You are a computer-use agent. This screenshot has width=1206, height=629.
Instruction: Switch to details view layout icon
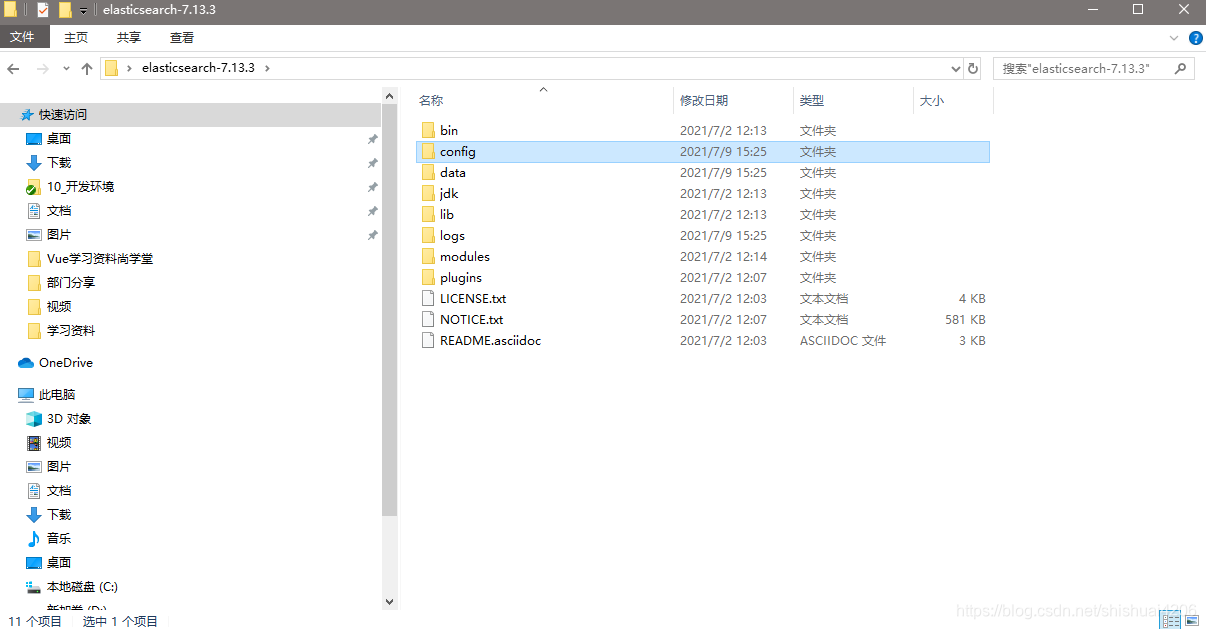(1169, 621)
